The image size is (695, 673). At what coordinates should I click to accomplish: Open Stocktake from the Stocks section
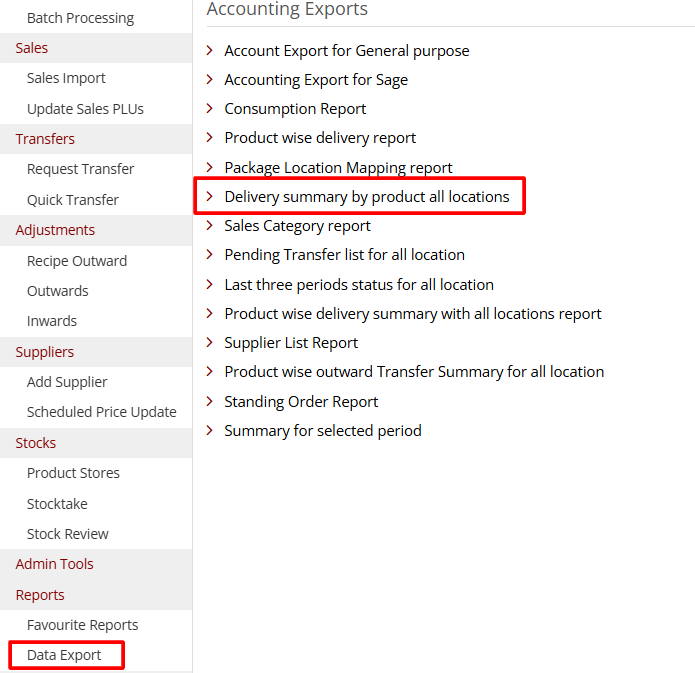click(57, 504)
